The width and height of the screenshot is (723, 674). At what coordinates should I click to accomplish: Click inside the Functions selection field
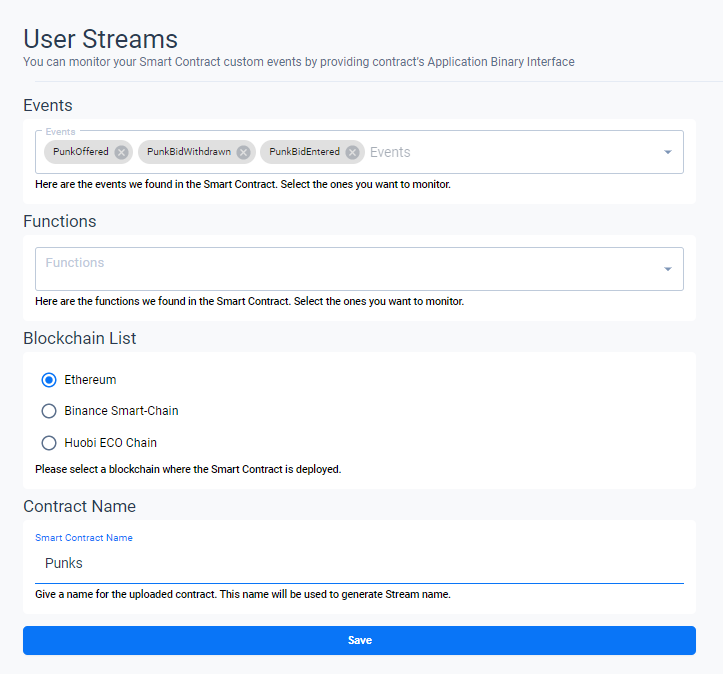point(340,269)
